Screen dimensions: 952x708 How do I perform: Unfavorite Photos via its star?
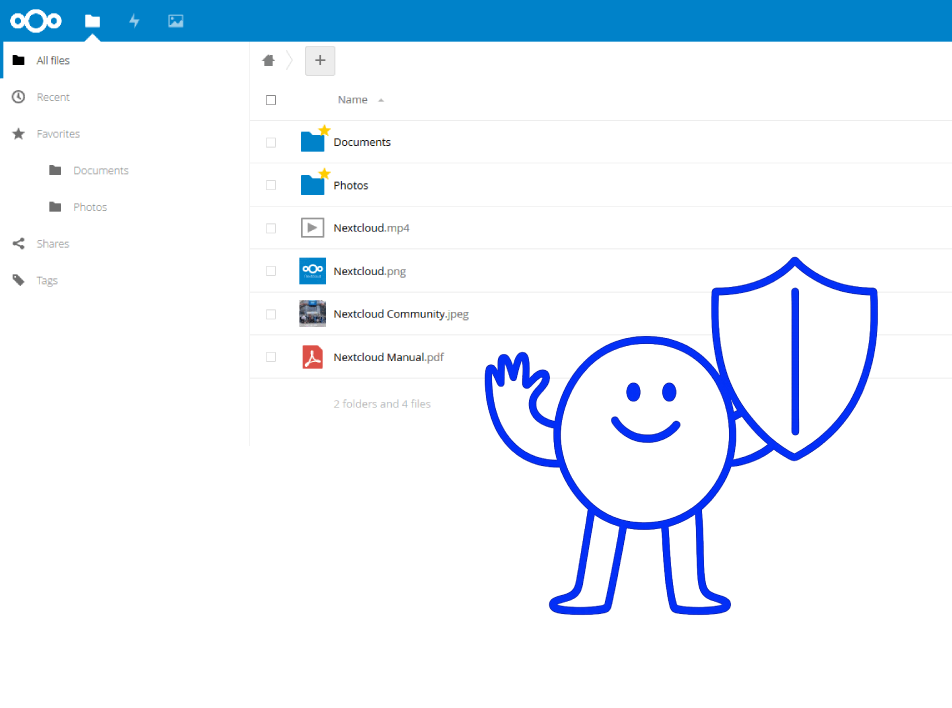pos(324,174)
